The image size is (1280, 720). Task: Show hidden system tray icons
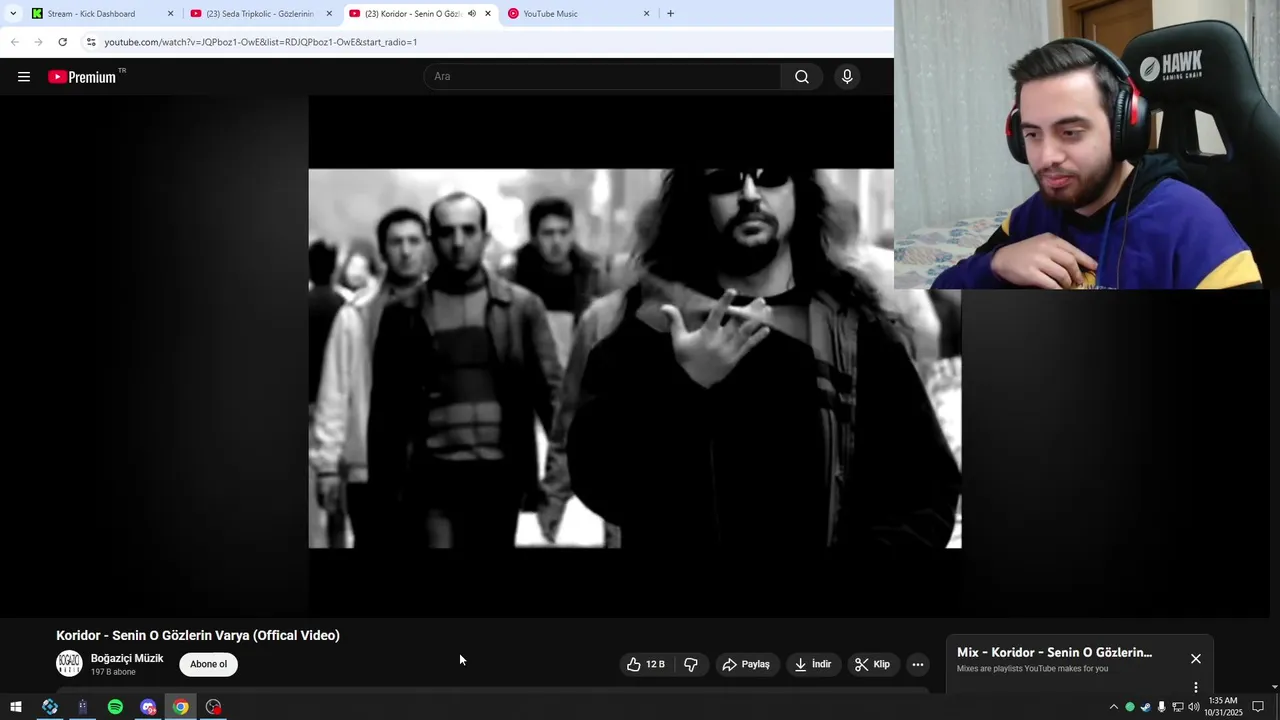[x=1113, y=707]
